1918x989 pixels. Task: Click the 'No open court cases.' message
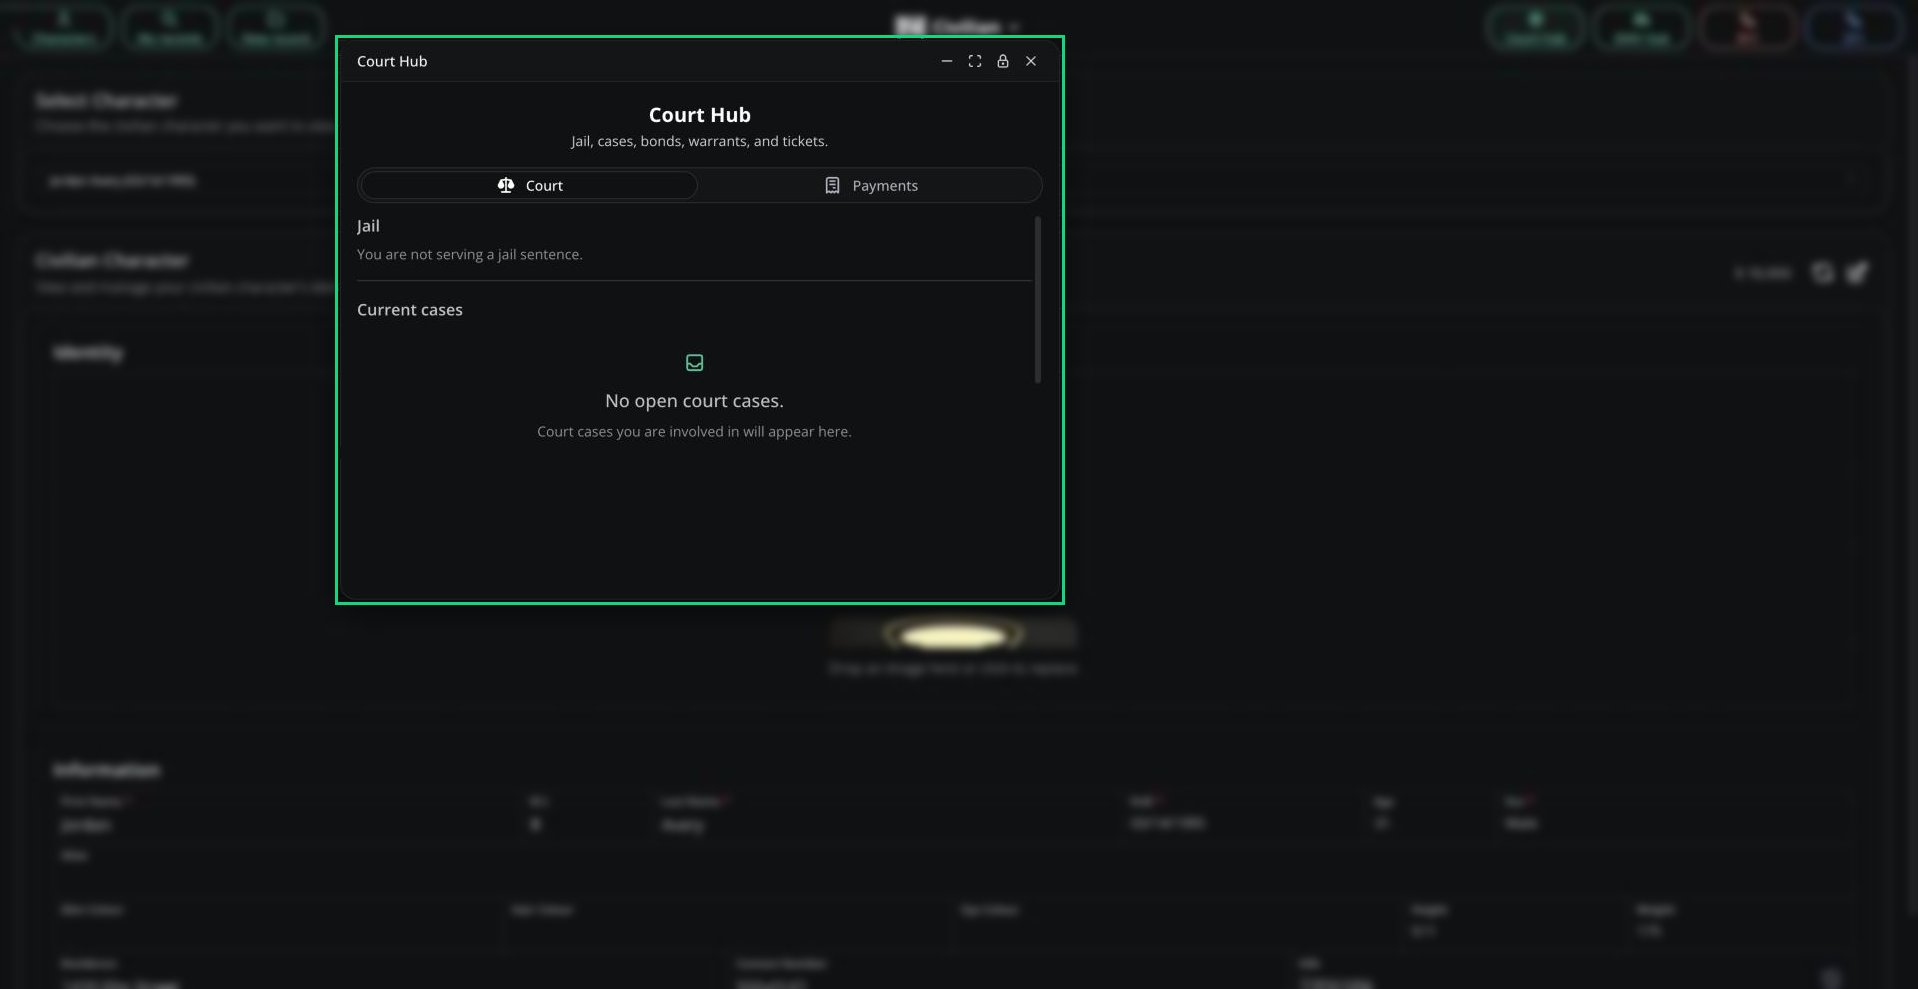(694, 401)
